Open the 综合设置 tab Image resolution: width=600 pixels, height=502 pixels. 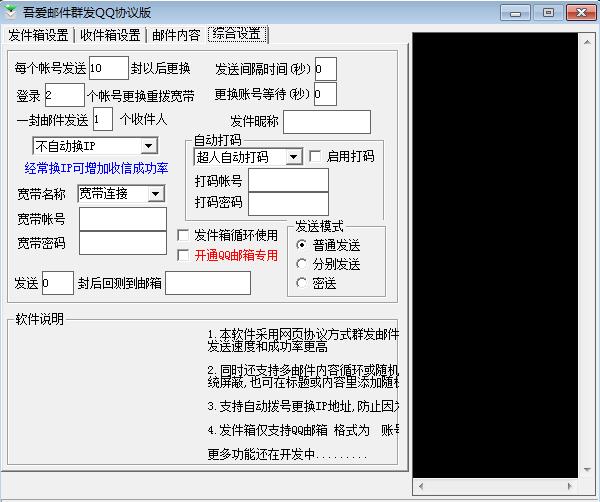coord(237,34)
